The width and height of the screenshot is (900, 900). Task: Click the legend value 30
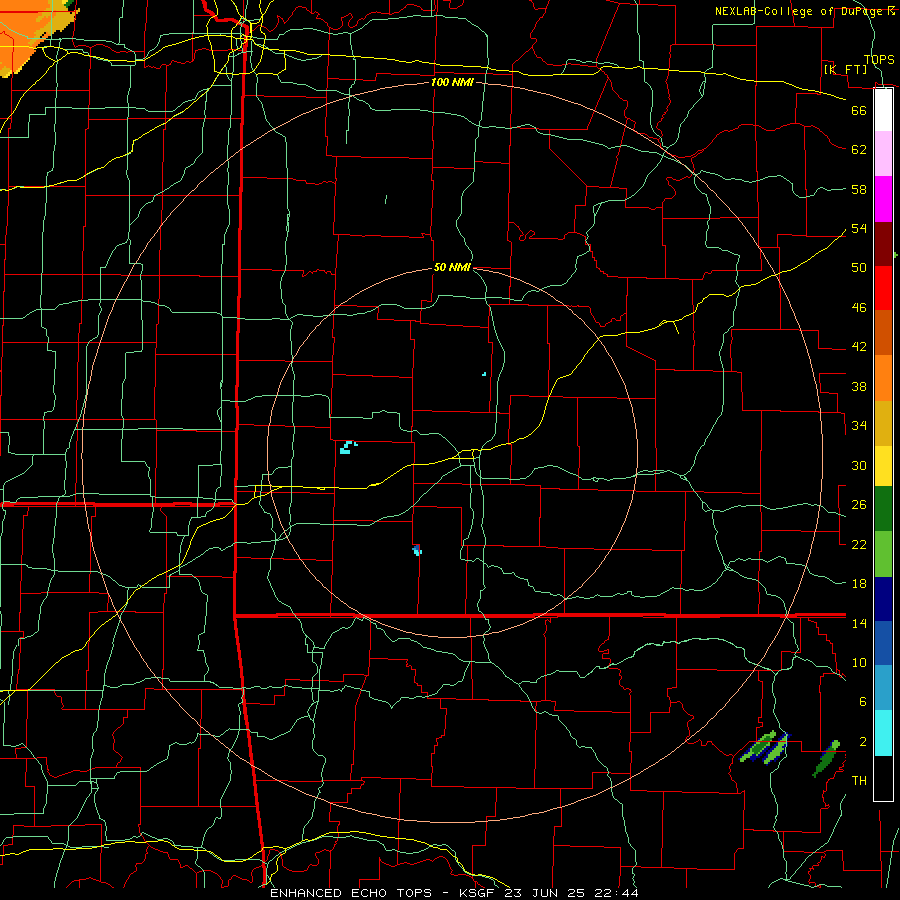(x=859, y=465)
